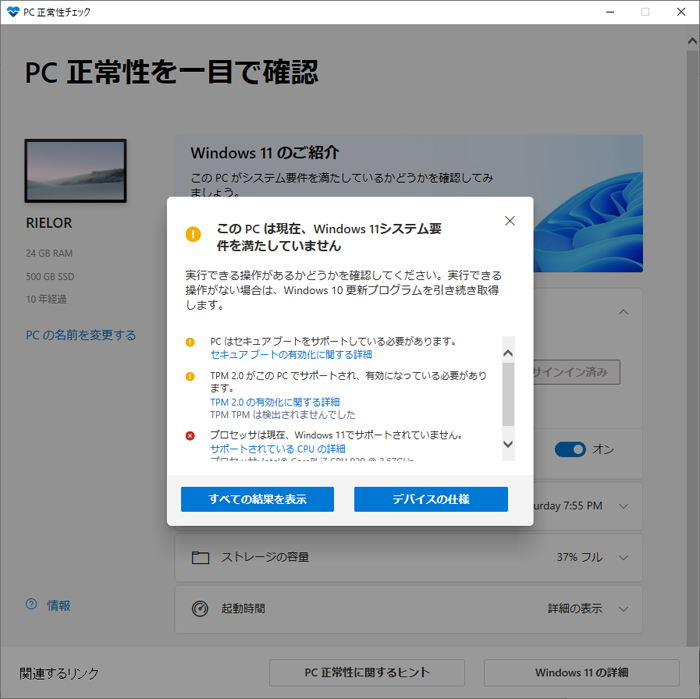
Task: Open セキュア ブートの有効化に関する詳細 link
Action: [291, 355]
